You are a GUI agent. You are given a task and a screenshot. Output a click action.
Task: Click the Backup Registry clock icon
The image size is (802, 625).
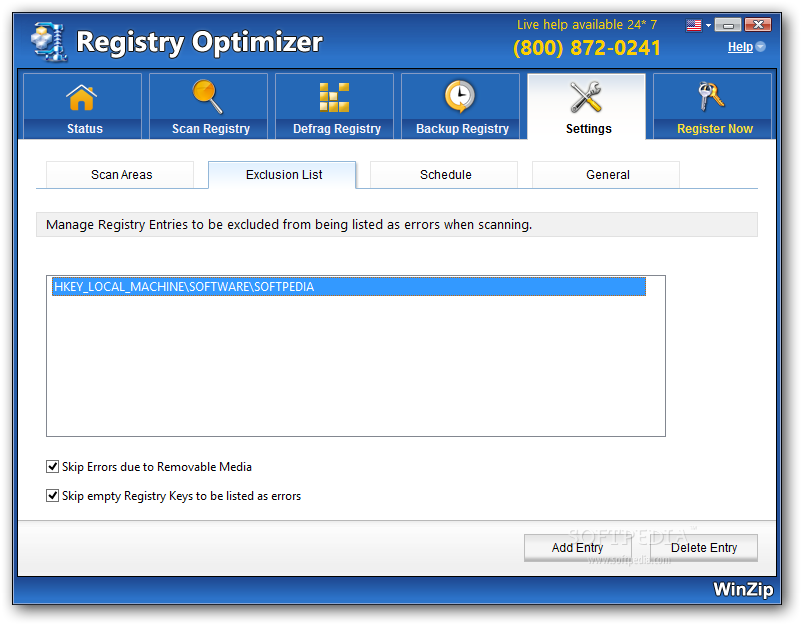pos(460,96)
